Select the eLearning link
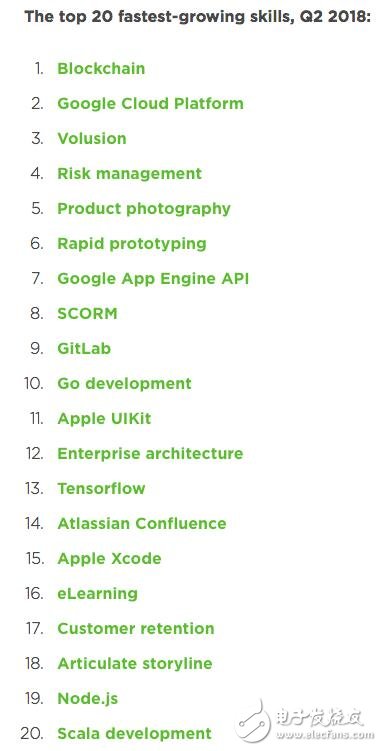This screenshot has width=382, height=751. [x=98, y=593]
